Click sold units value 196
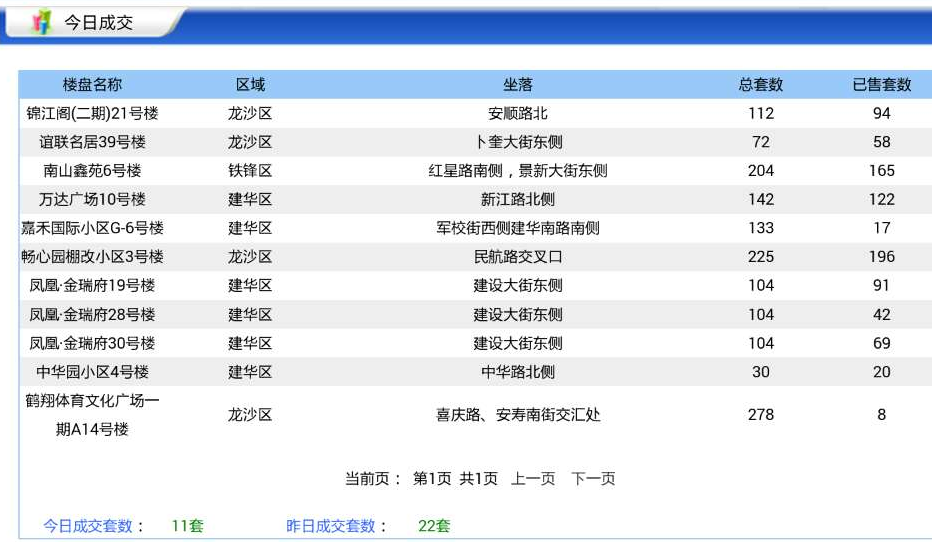 tap(881, 256)
